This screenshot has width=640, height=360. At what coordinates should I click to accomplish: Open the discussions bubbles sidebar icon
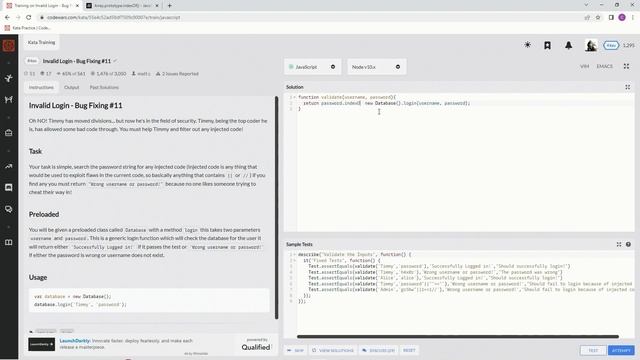point(9,209)
